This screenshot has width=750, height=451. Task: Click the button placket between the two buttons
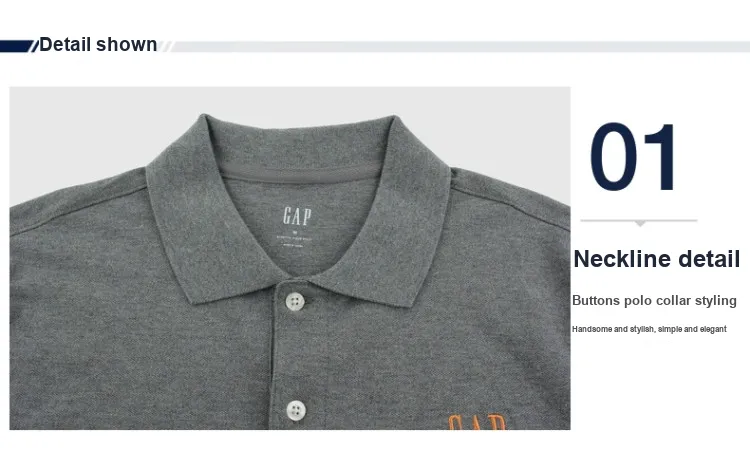point(295,356)
